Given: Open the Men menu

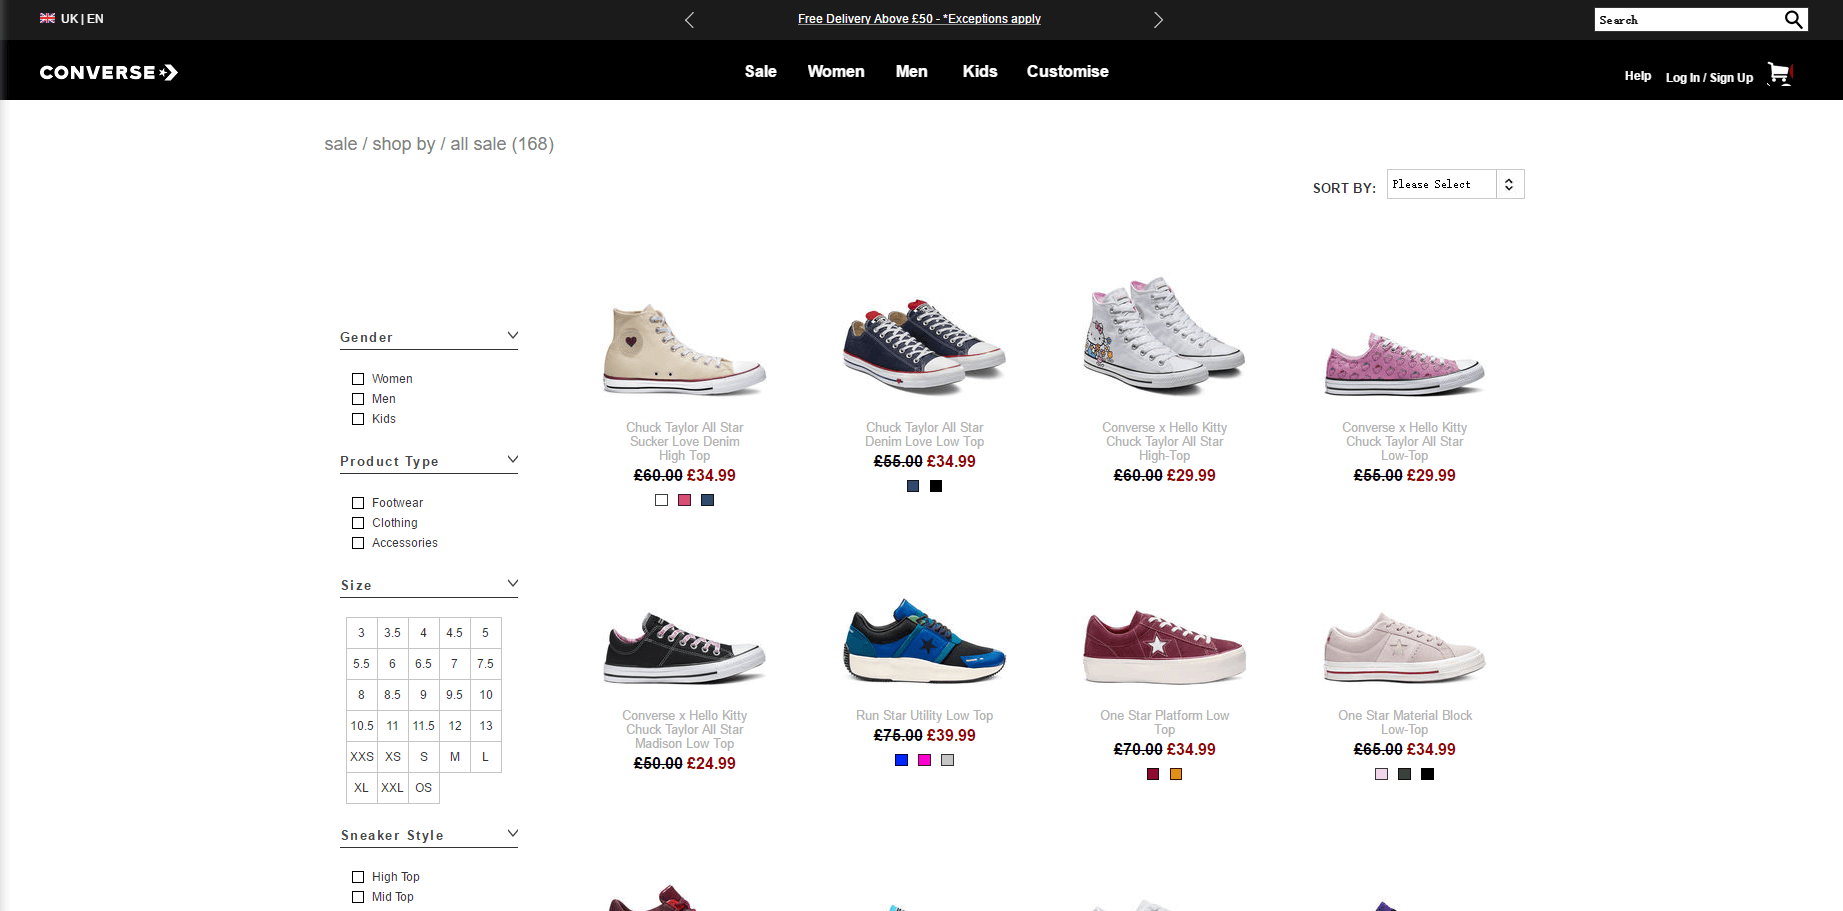Looking at the screenshot, I should [912, 71].
